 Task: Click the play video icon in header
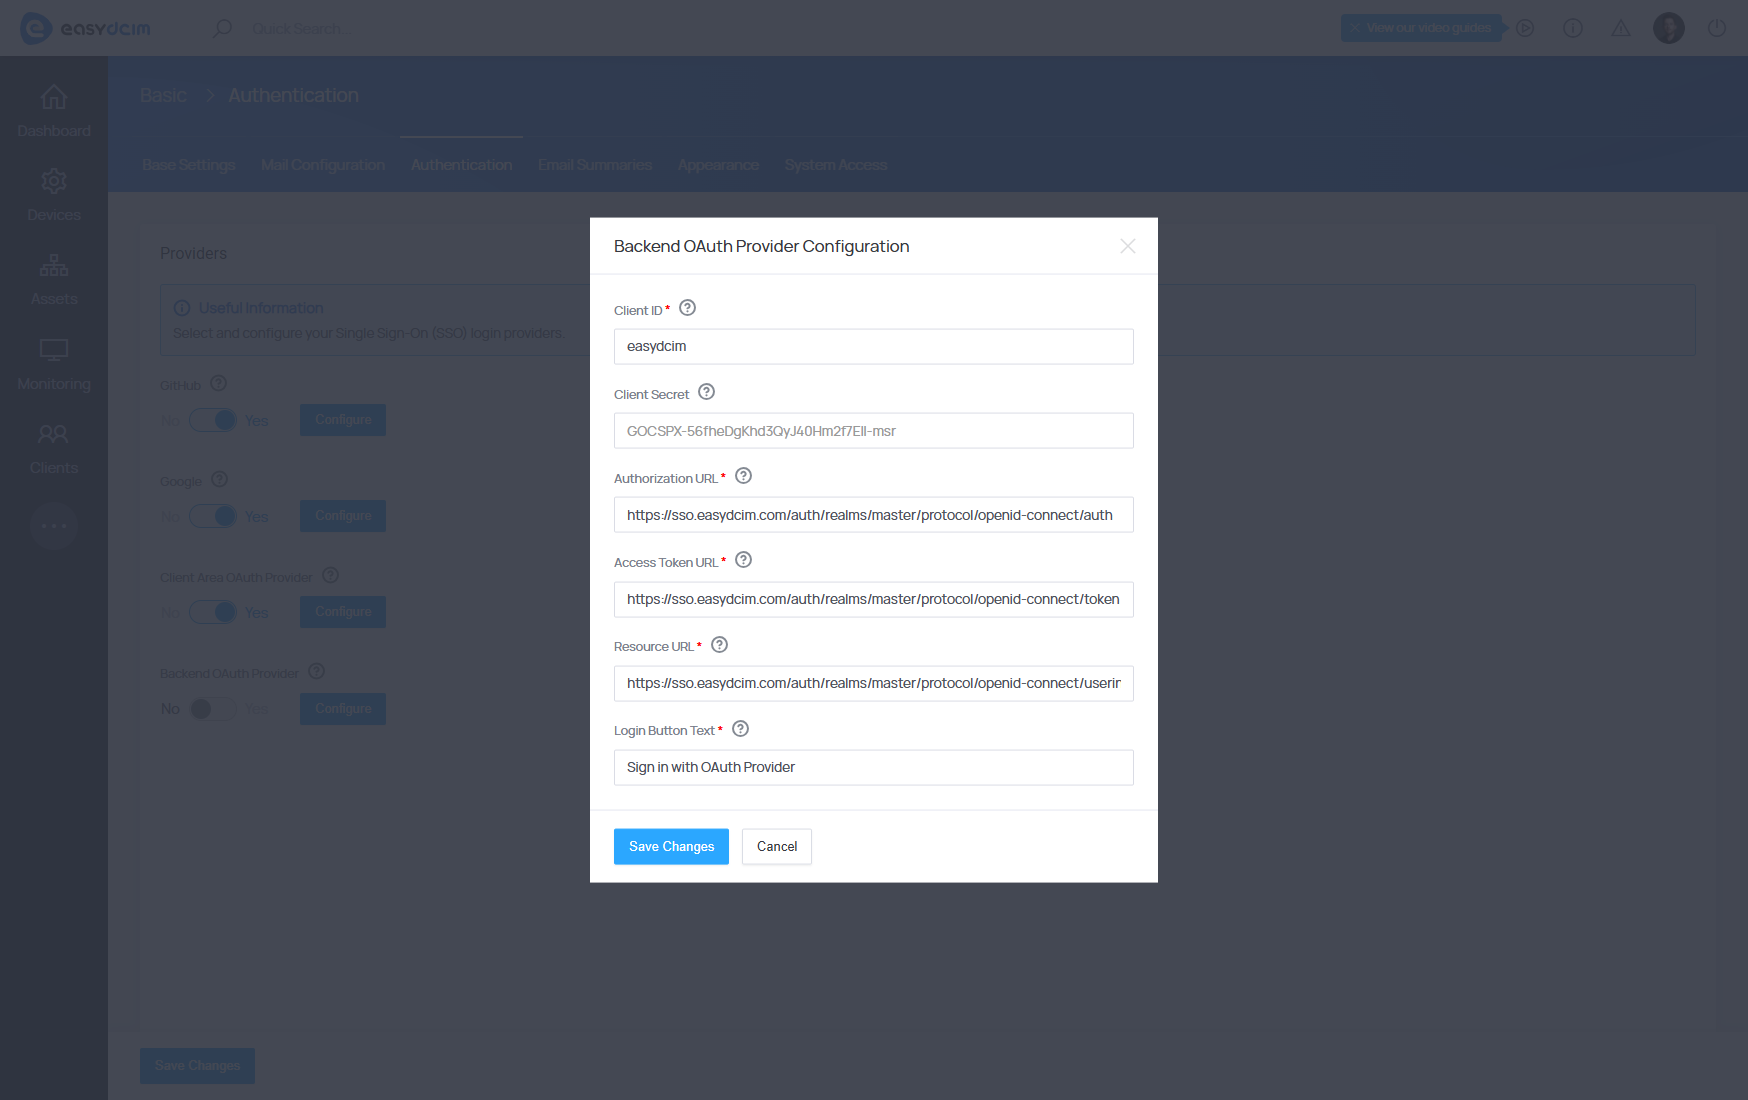click(1525, 28)
